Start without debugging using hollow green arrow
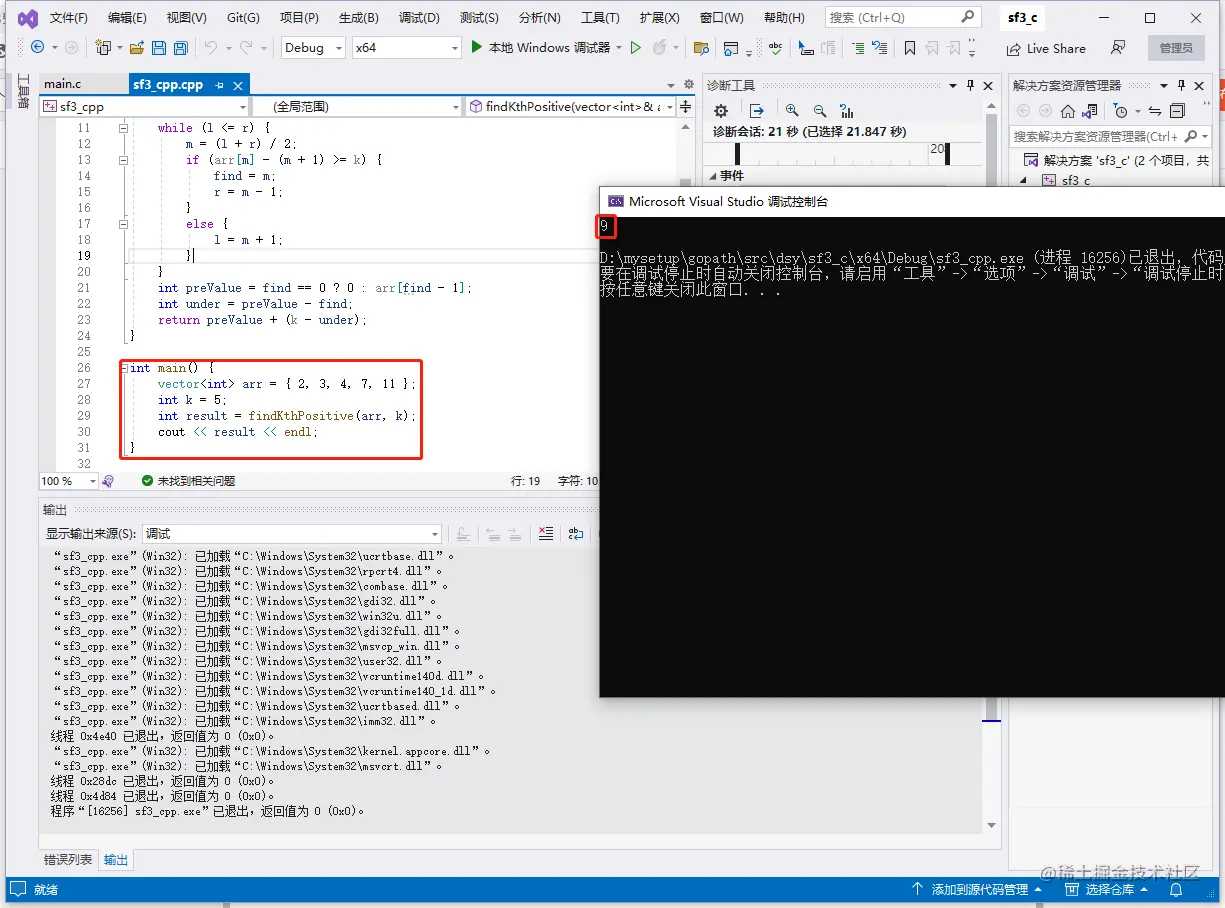Image resolution: width=1225 pixels, height=908 pixels. tap(635, 47)
